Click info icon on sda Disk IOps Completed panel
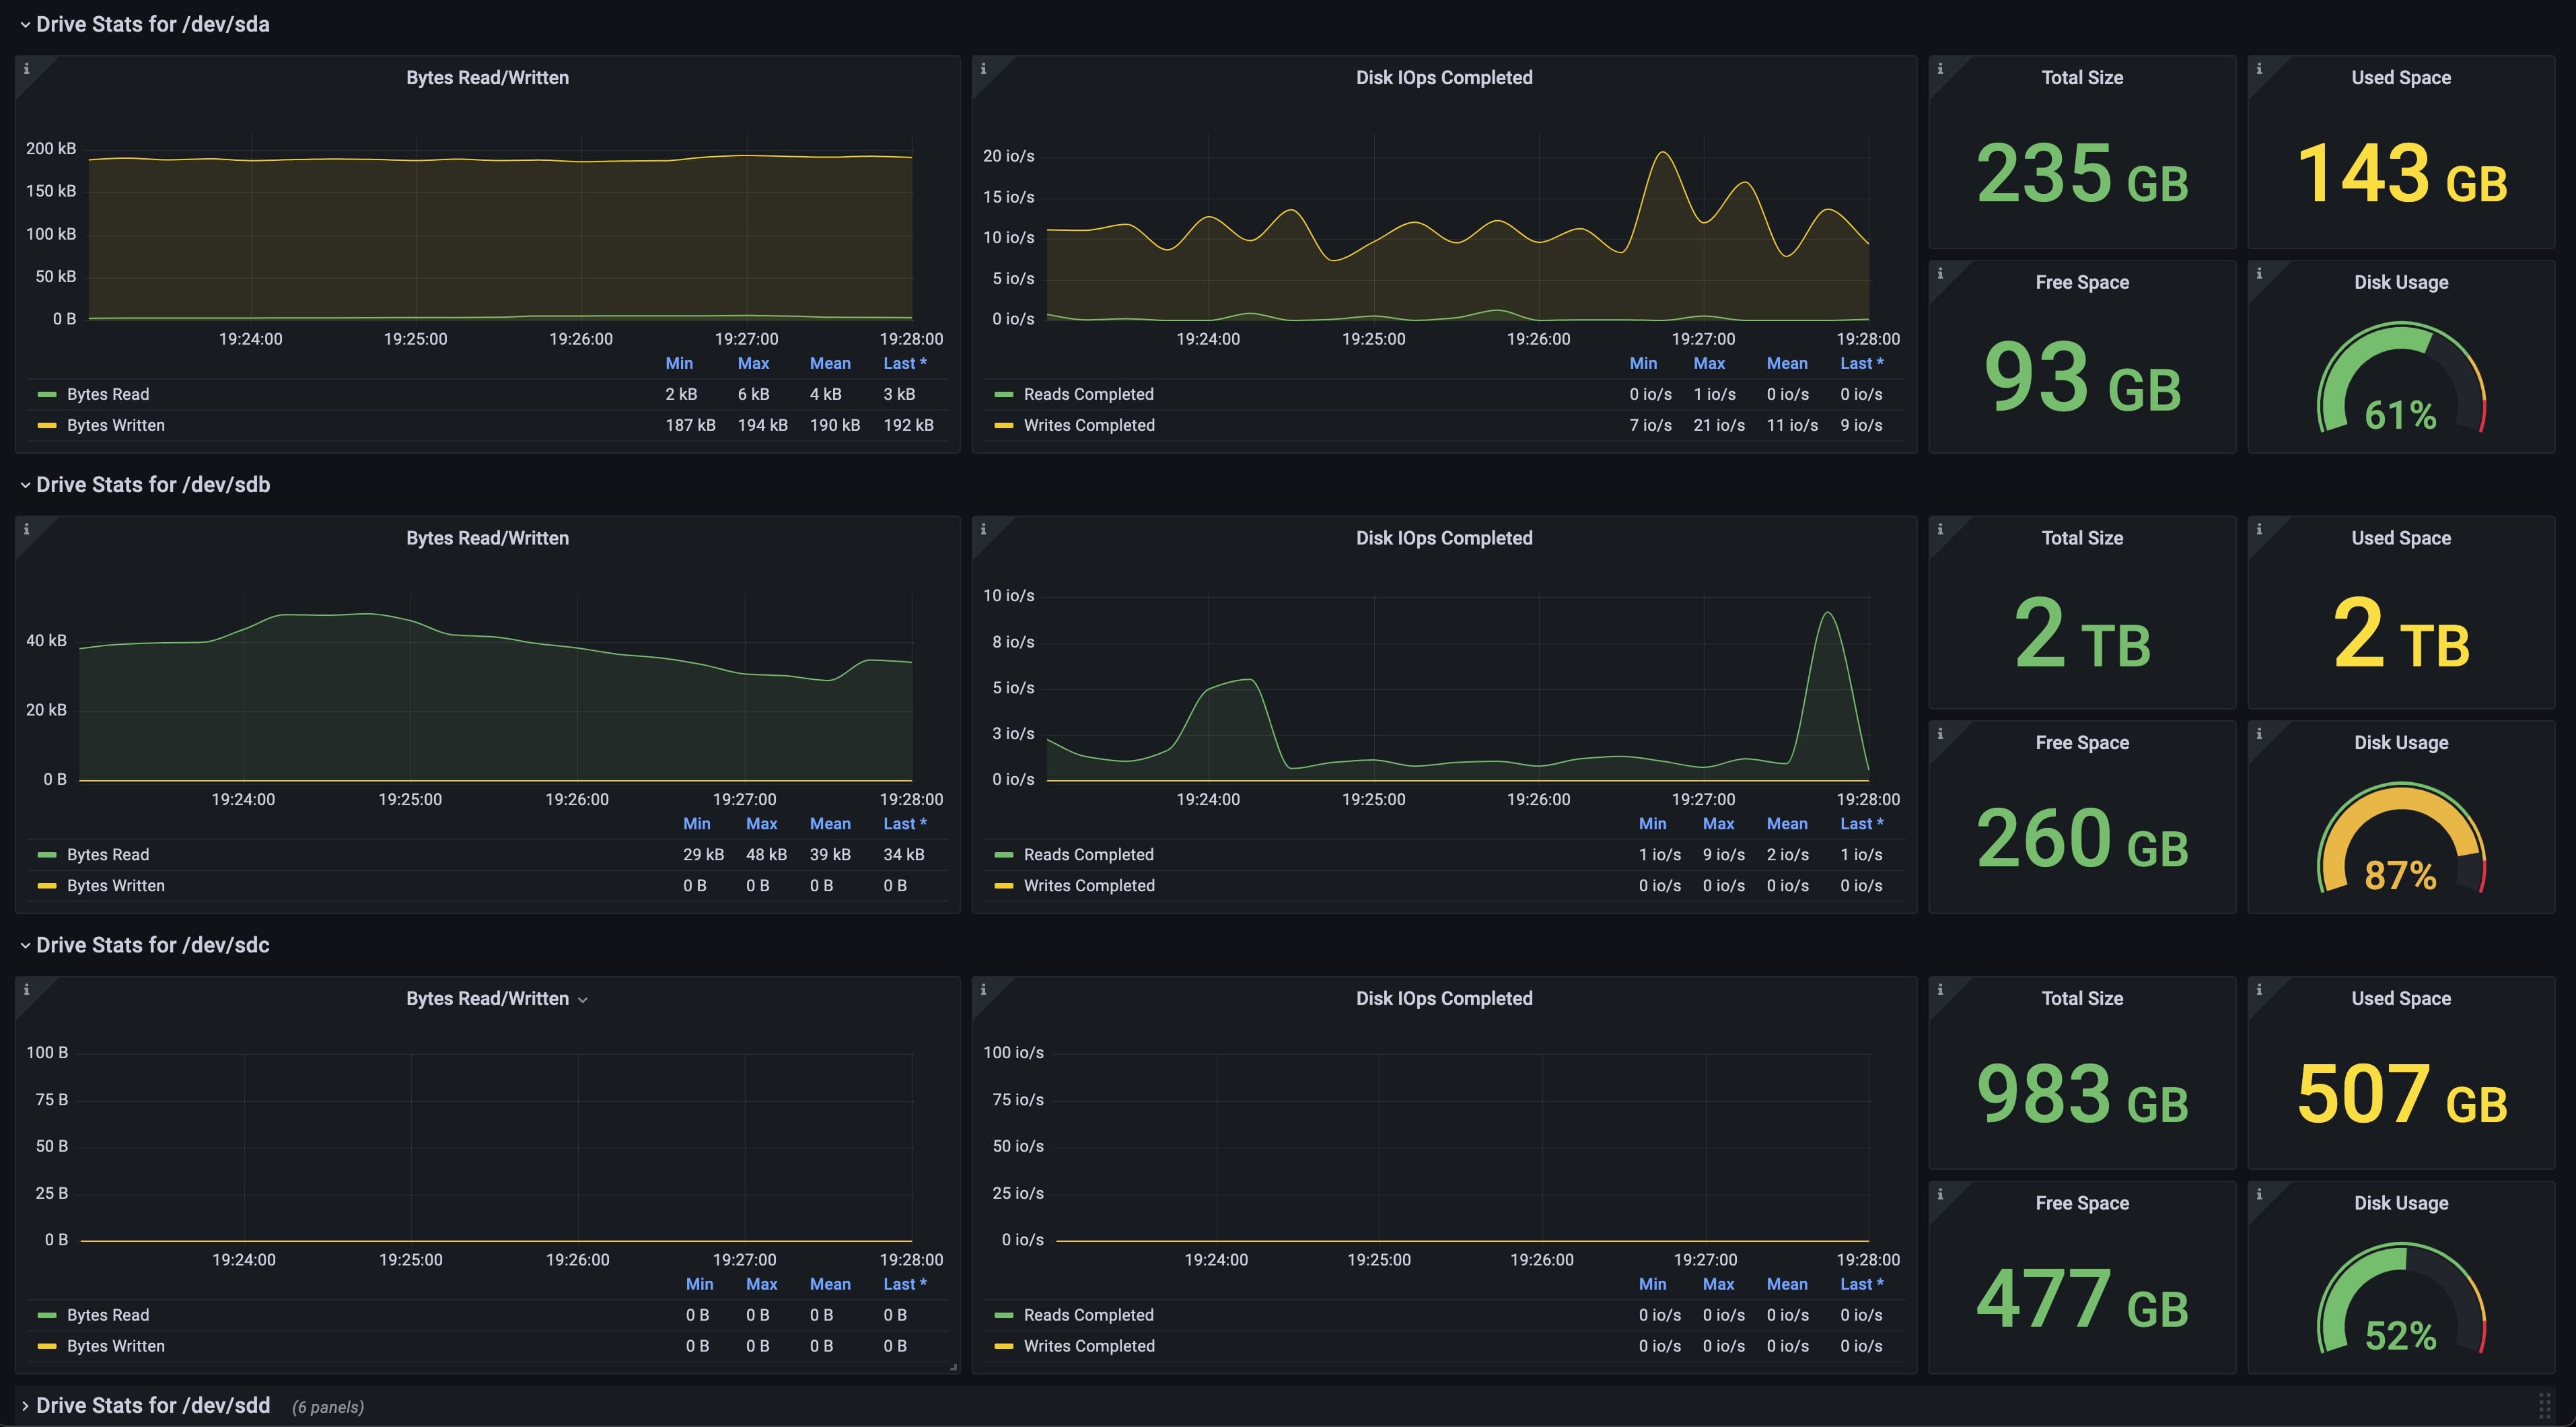Image resolution: width=2576 pixels, height=1427 pixels. click(983, 69)
